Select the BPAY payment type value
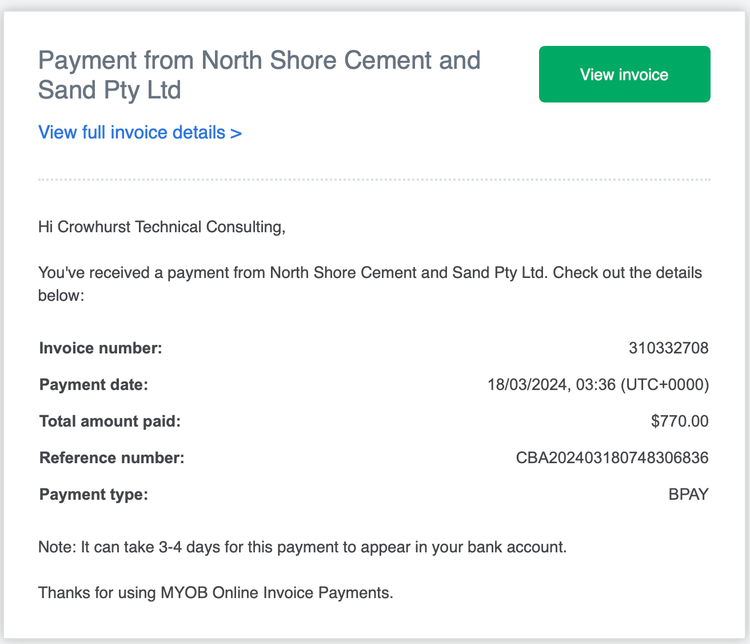This screenshot has width=750, height=644. 688,494
